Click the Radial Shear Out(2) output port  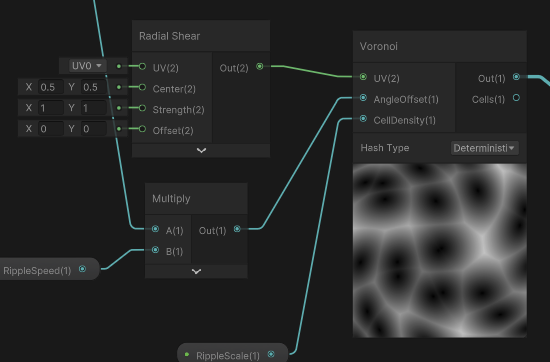pos(260,66)
